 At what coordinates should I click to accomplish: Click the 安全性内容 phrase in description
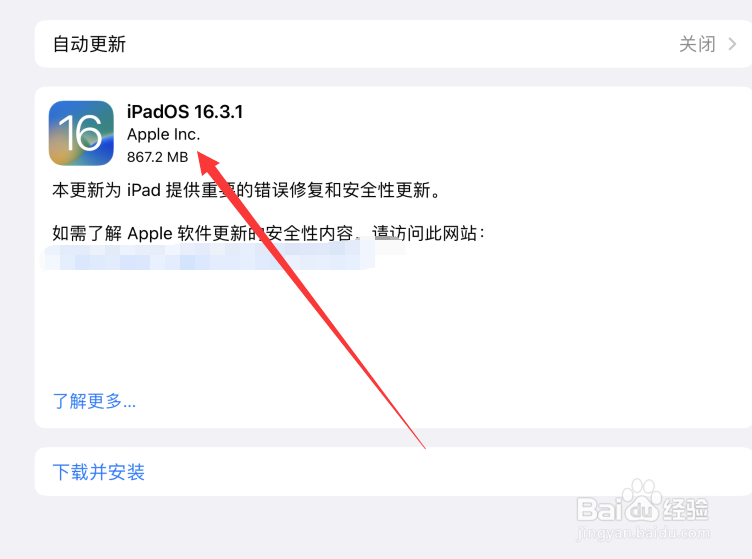[x=309, y=233]
